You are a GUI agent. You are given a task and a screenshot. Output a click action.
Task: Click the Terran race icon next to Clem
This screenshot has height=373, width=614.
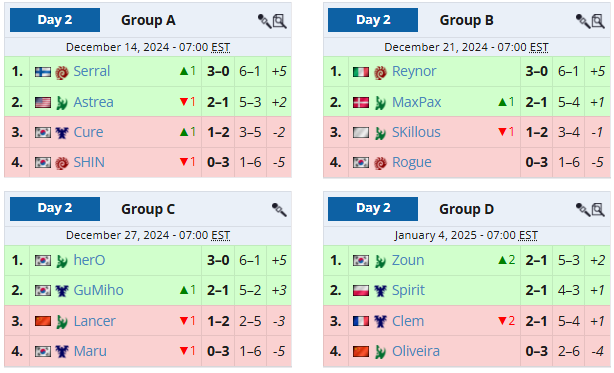pos(380,322)
